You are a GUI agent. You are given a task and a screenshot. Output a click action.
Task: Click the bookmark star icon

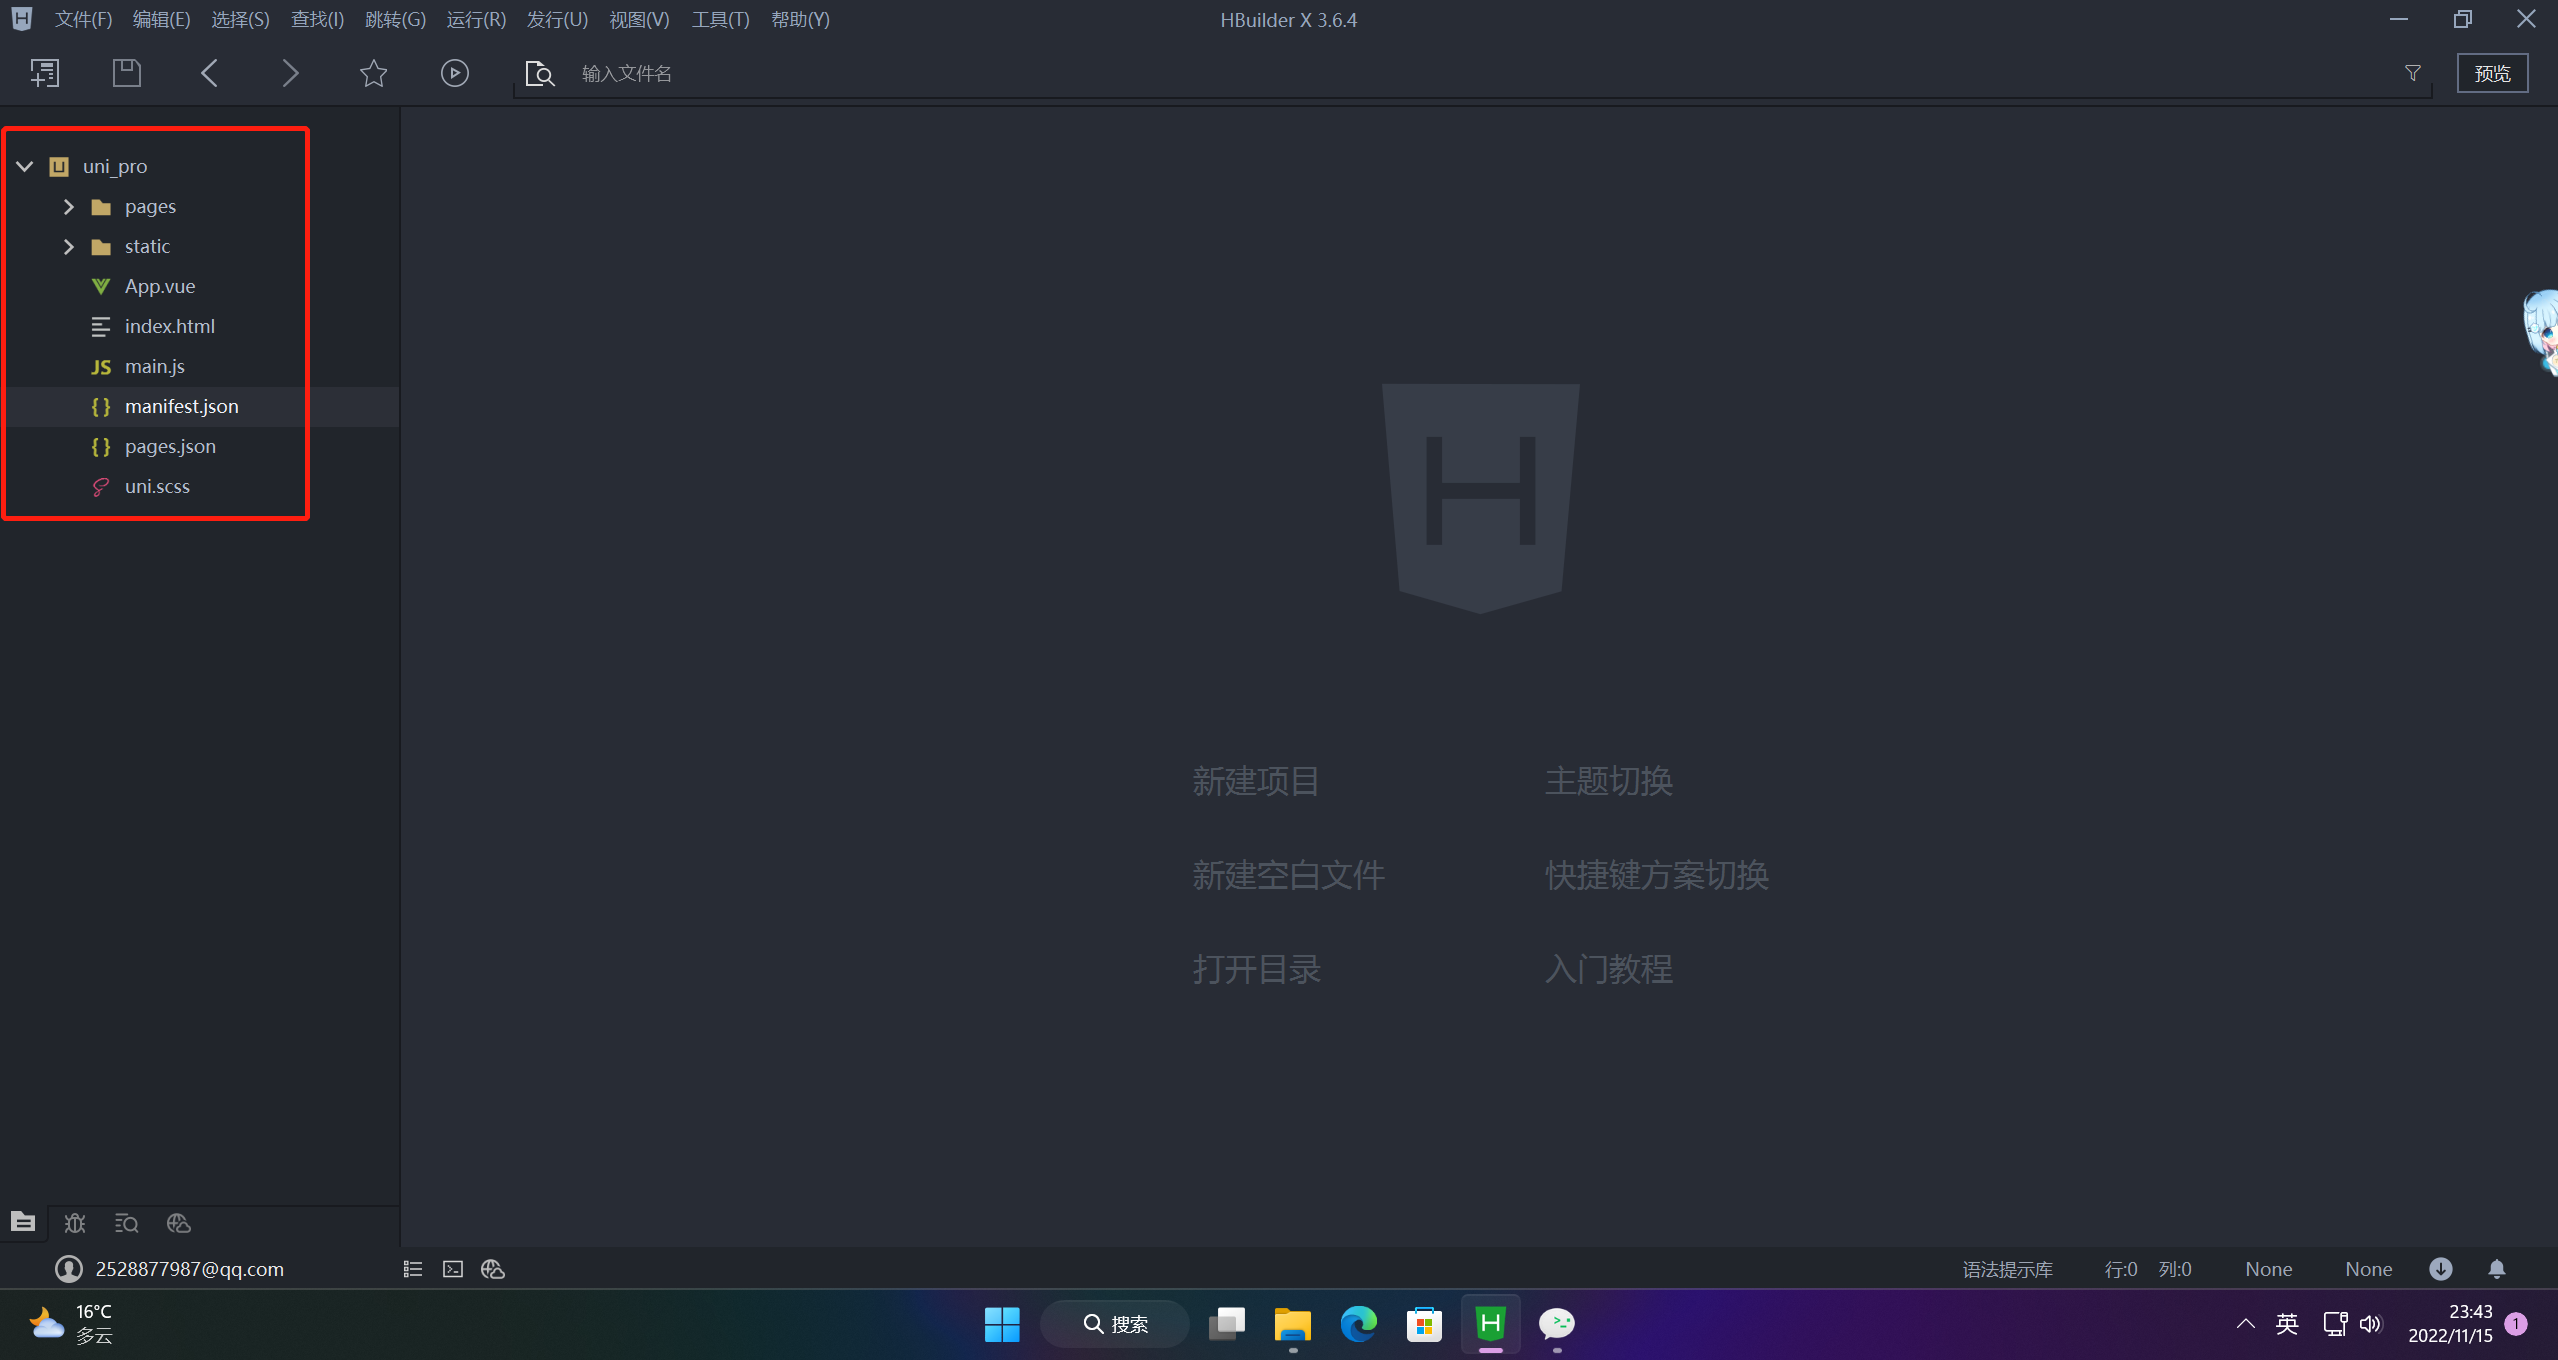pos(373,73)
